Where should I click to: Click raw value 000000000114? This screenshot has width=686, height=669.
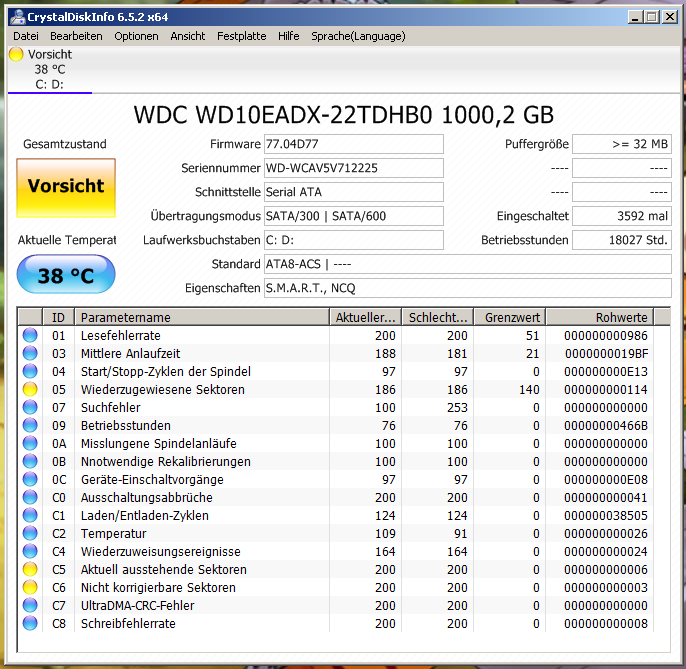(x=606, y=389)
